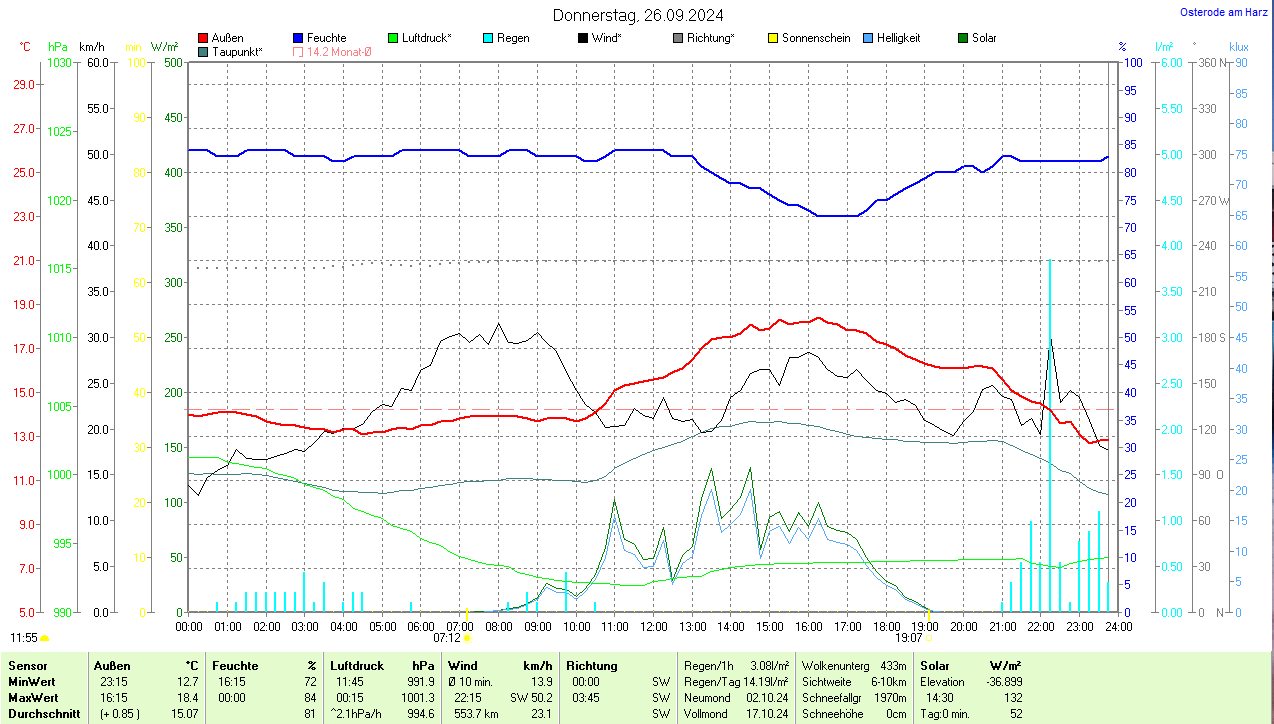Image resolution: width=1274 pixels, height=724 pixels.
Task: Click the 19:07 sunset marker
Action: tap(912, 637)
